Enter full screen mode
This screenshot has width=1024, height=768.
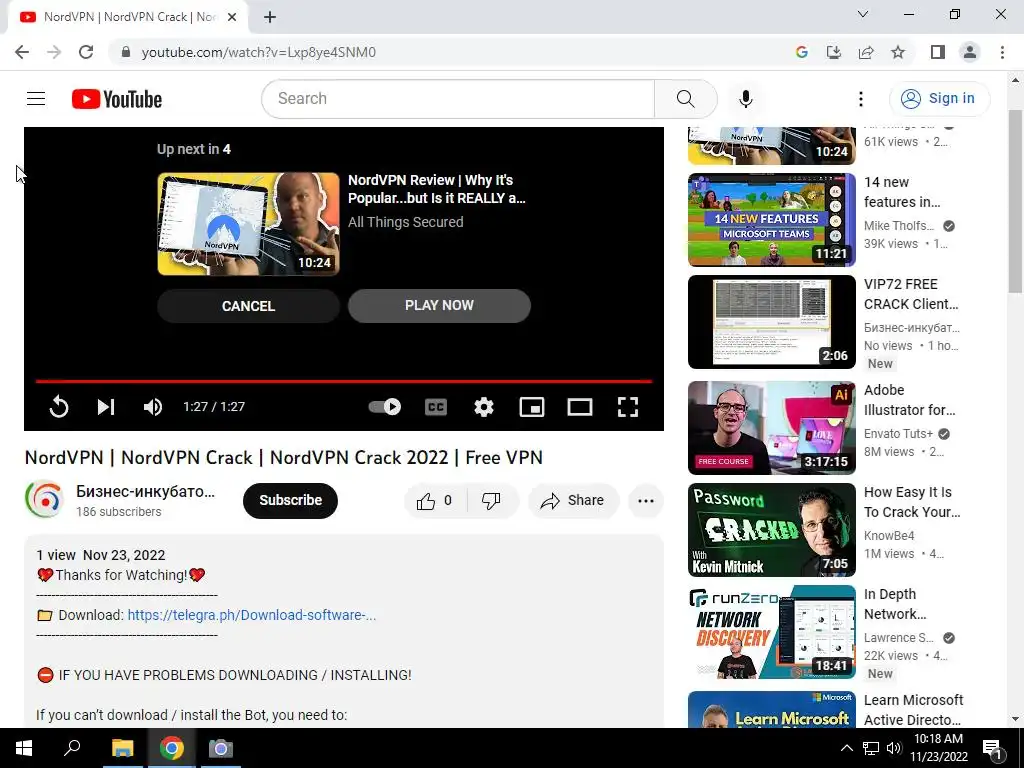[x=628, y=407]
